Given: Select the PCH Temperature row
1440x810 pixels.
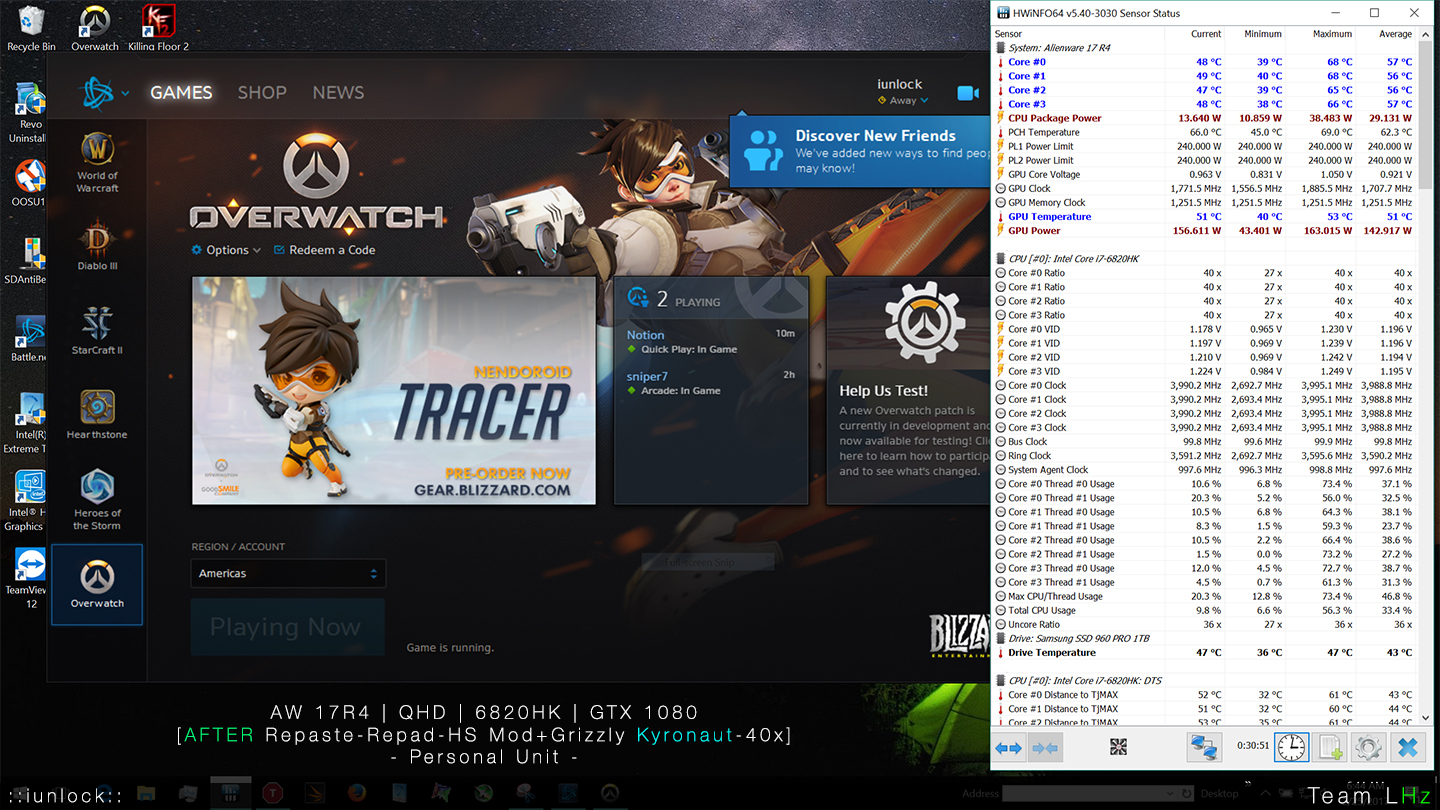Looking at the screenshot, I should (1204, 132).
